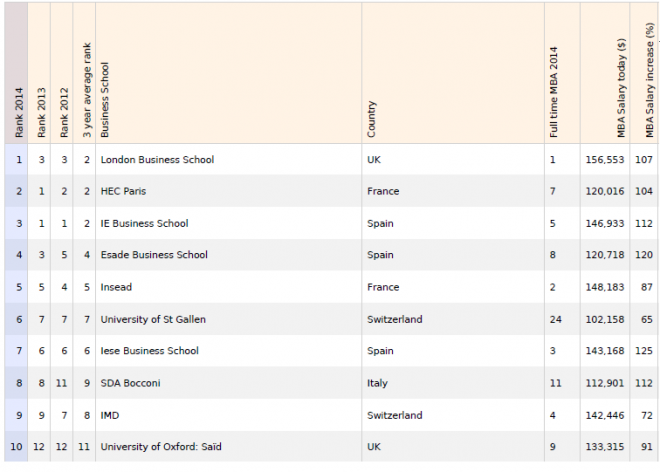Select the Insead school name
This screenshot has width=660, height=472.
[x=116, y=287]
